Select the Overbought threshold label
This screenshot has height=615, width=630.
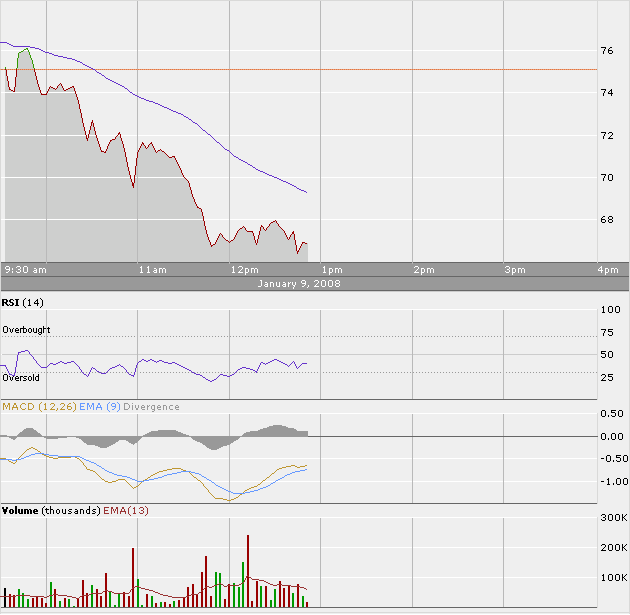(26, 329)
